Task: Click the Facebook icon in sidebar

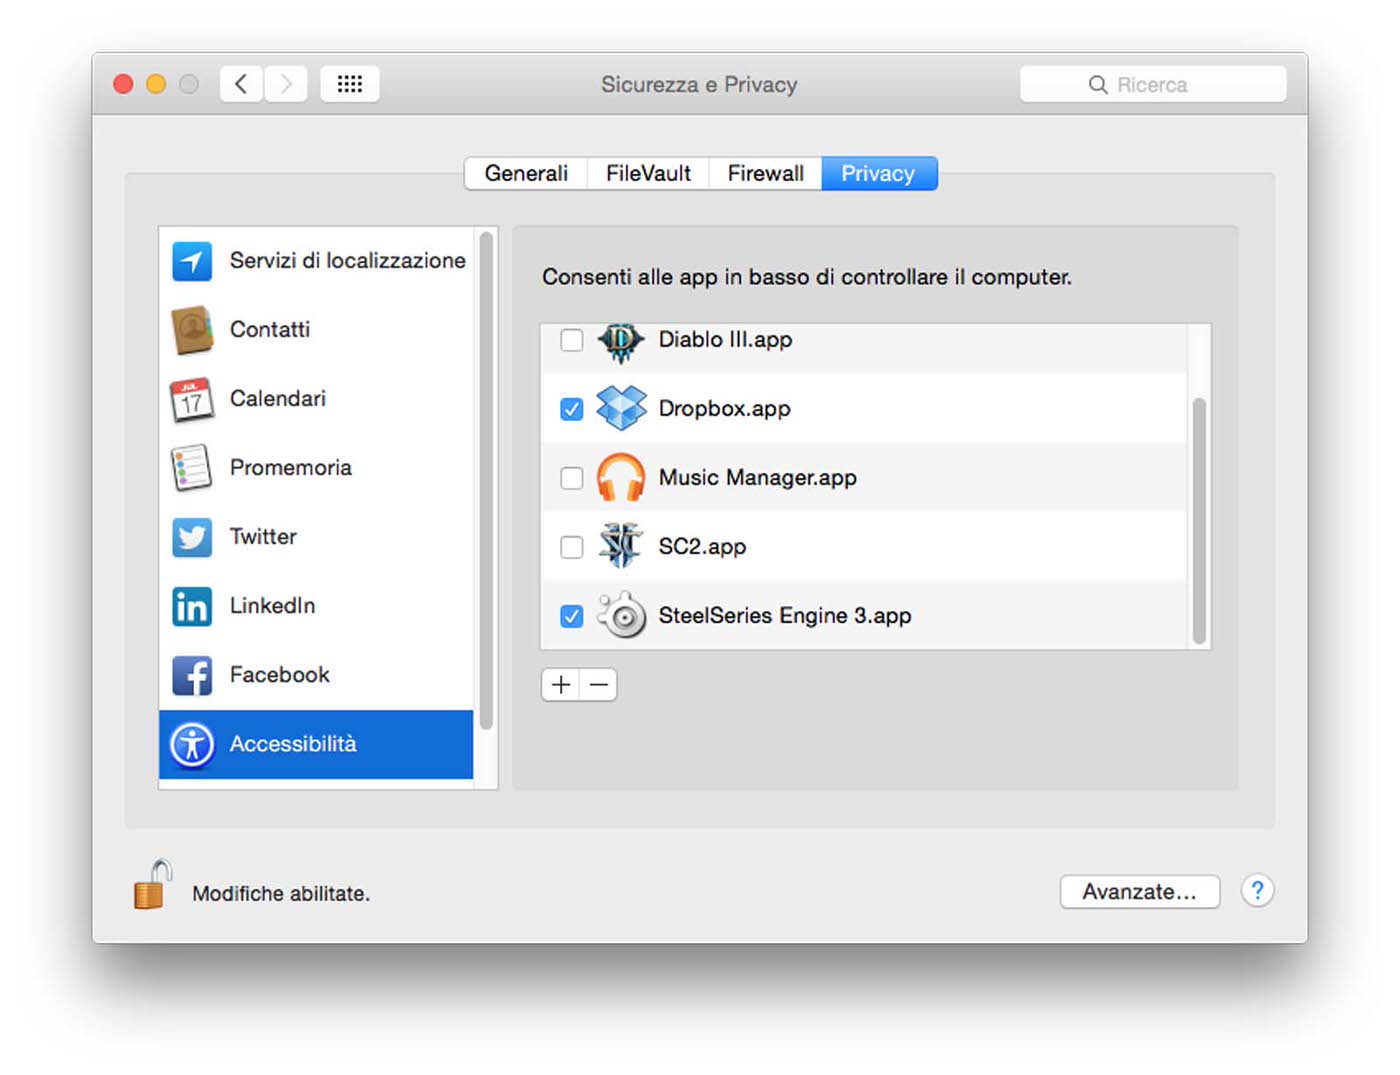Action: (x=192, y=675)
